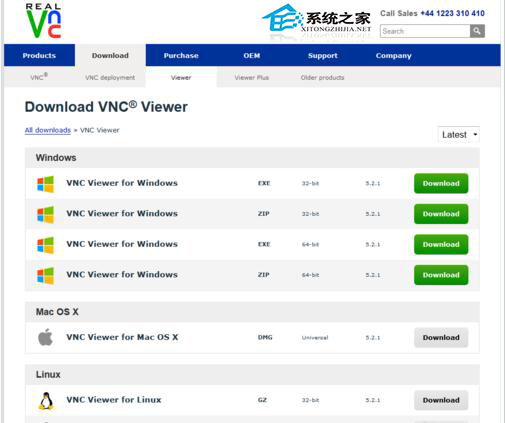This screenshot has height=423, width=505.
Task: Click VNC Viewer for Linux title
Action: click(114, 400)
